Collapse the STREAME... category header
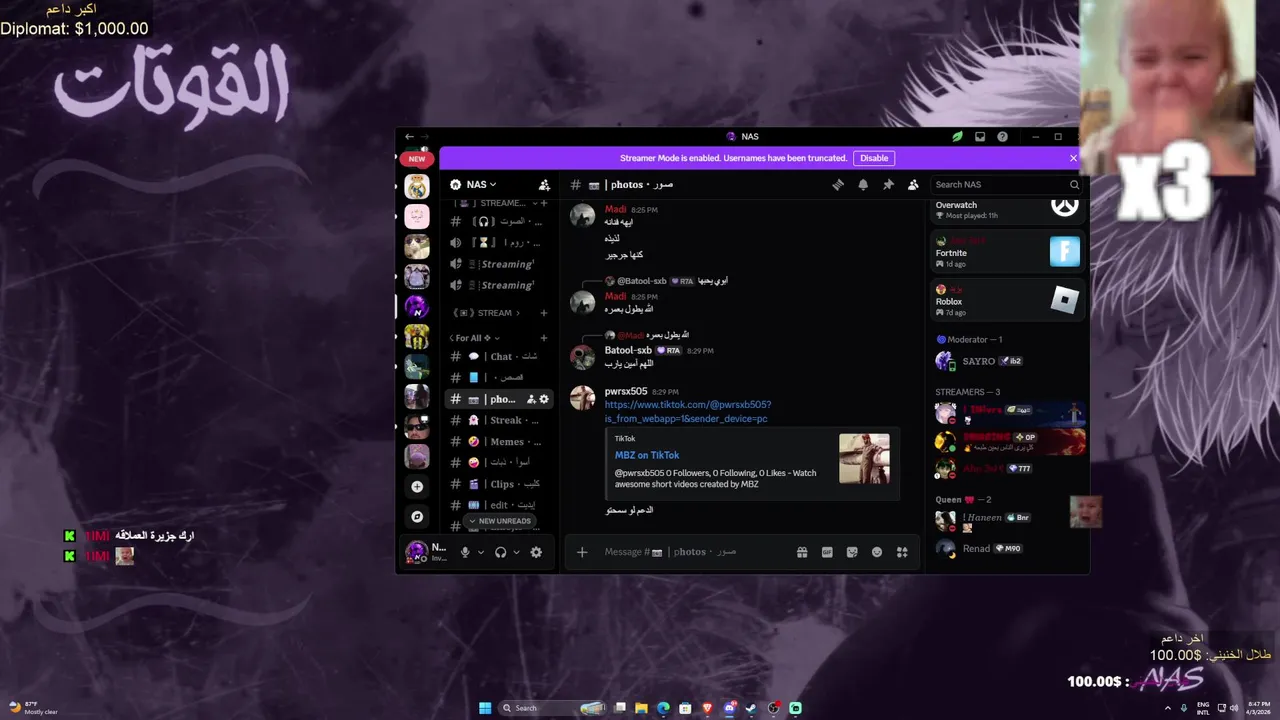 [499, 203]
